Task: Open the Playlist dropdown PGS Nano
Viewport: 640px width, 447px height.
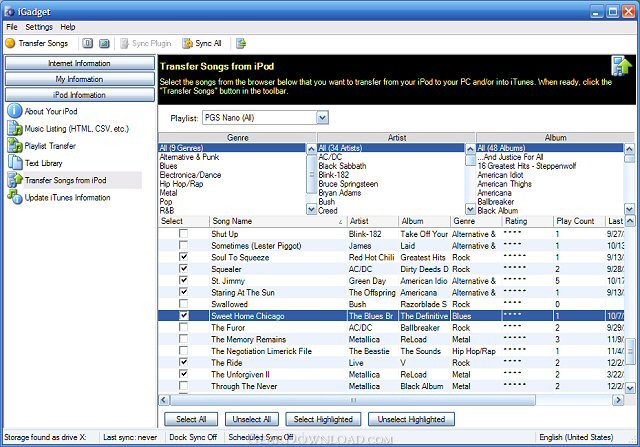Action: click(x=321, y=118)
